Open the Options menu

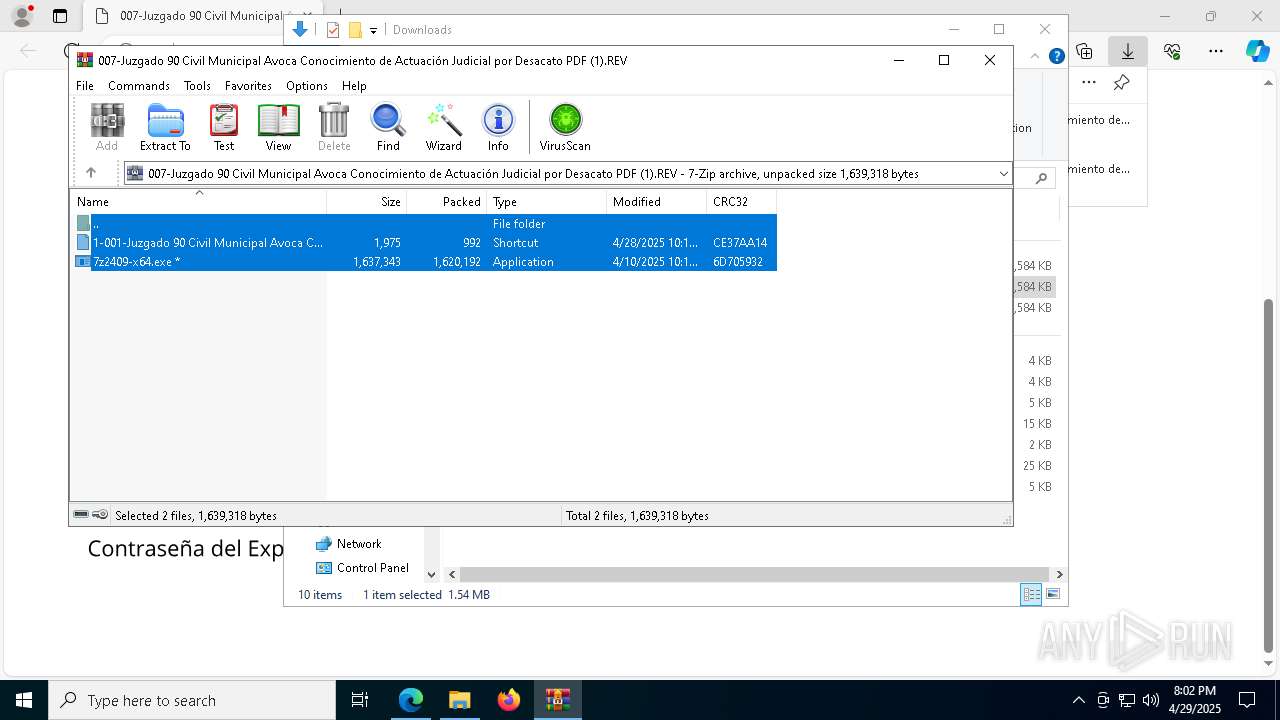(x=307, y=86)
